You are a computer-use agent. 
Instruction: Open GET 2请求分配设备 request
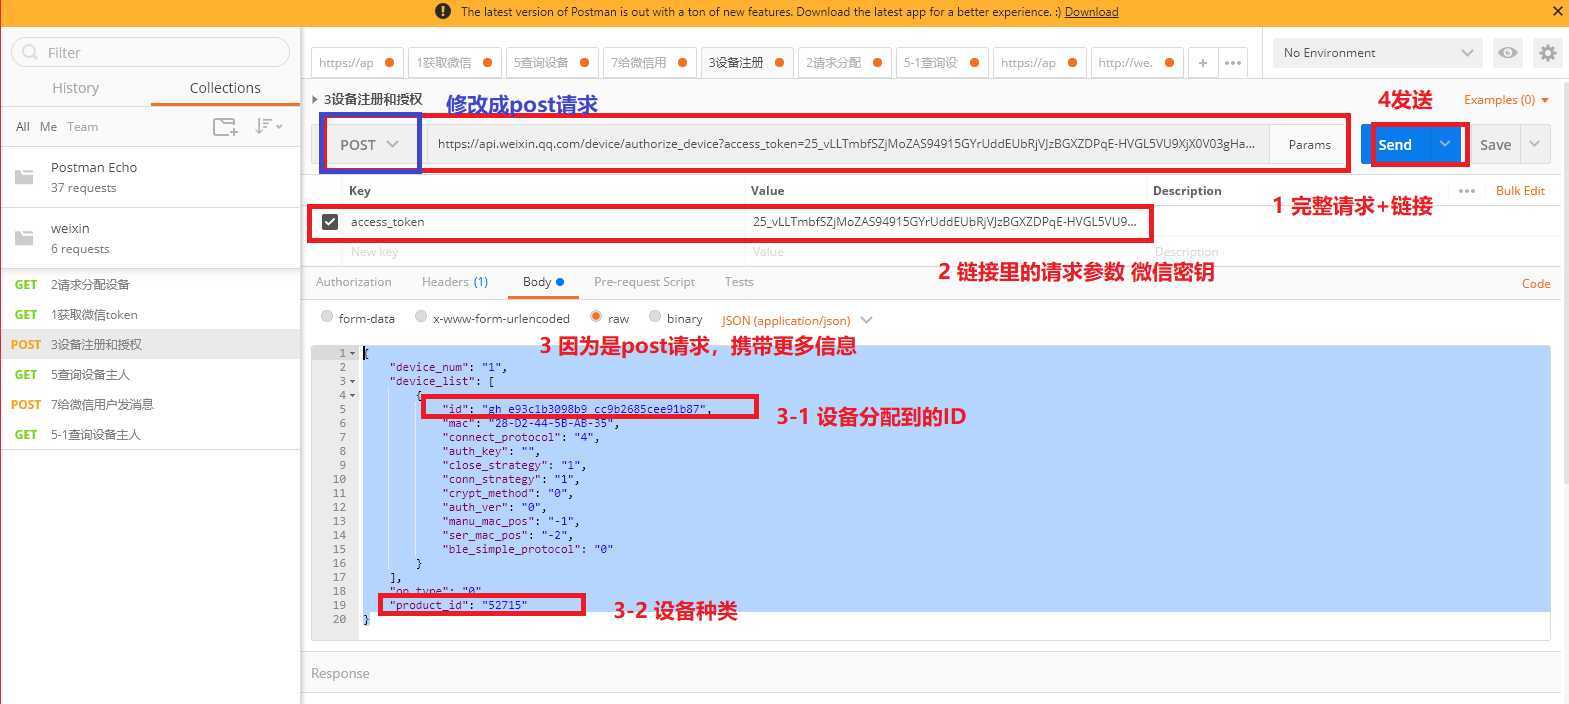pos(150,284)
